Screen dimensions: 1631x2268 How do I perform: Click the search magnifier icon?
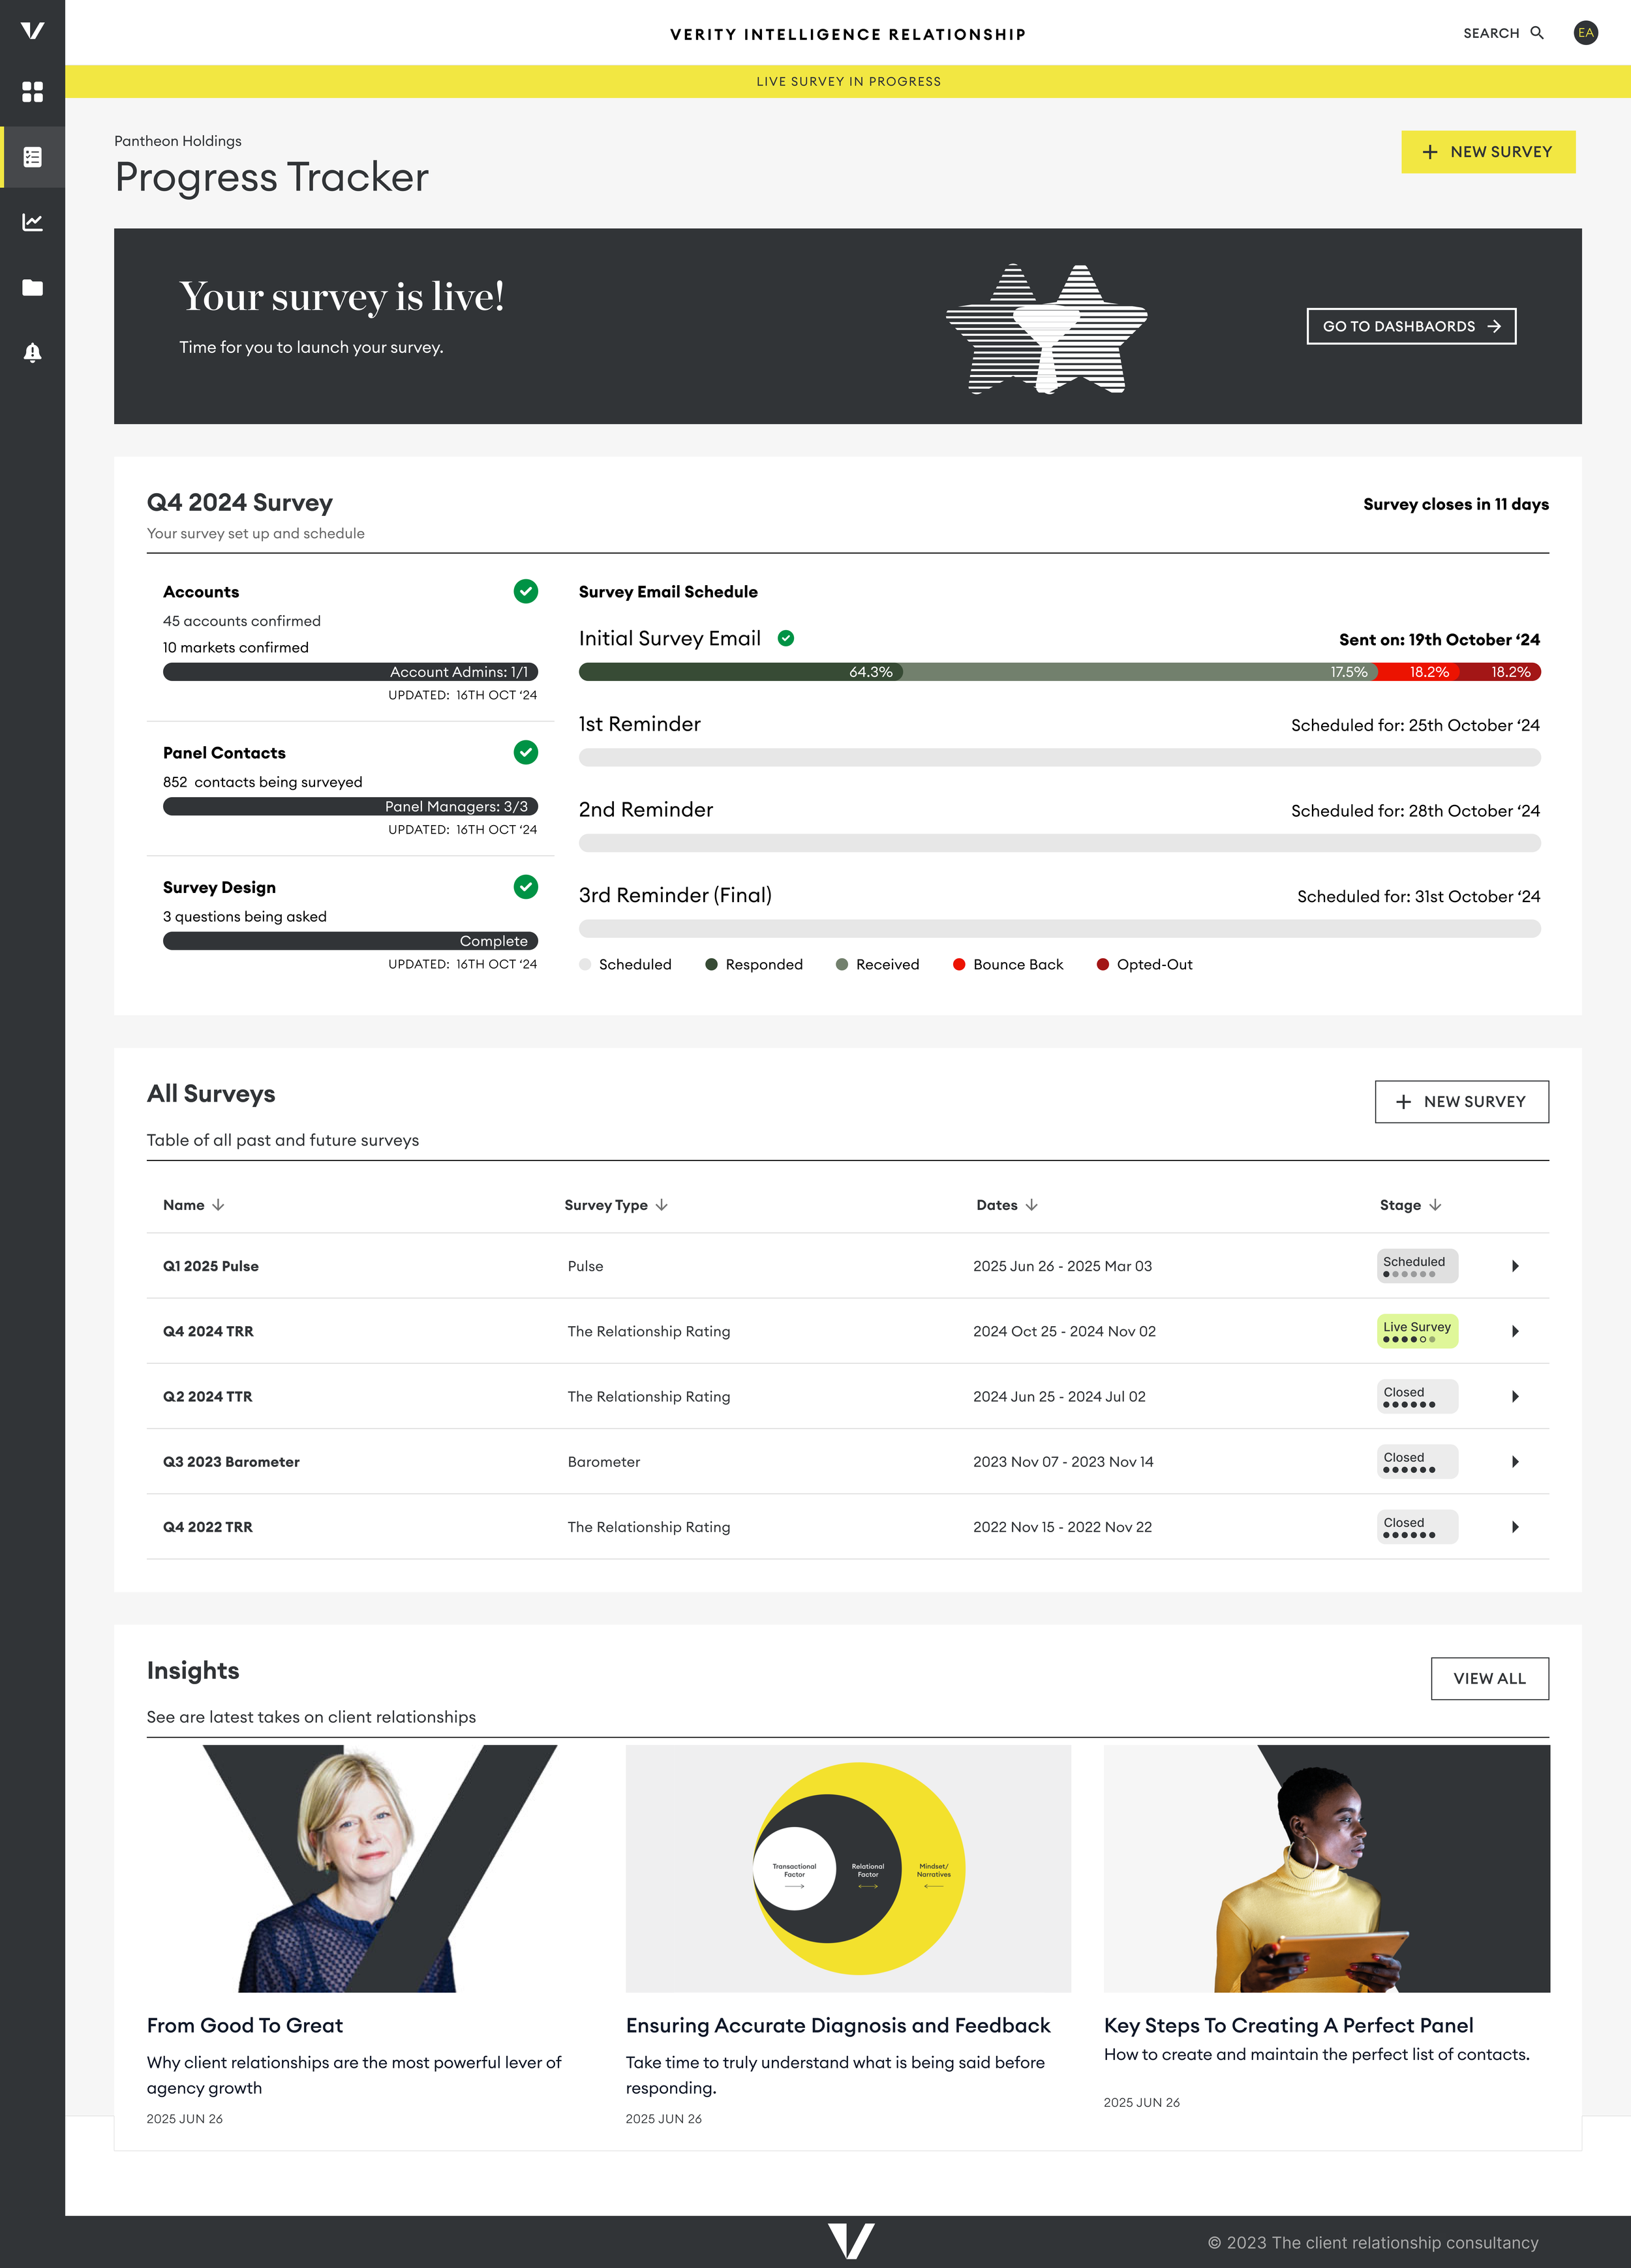(1537, 33)
